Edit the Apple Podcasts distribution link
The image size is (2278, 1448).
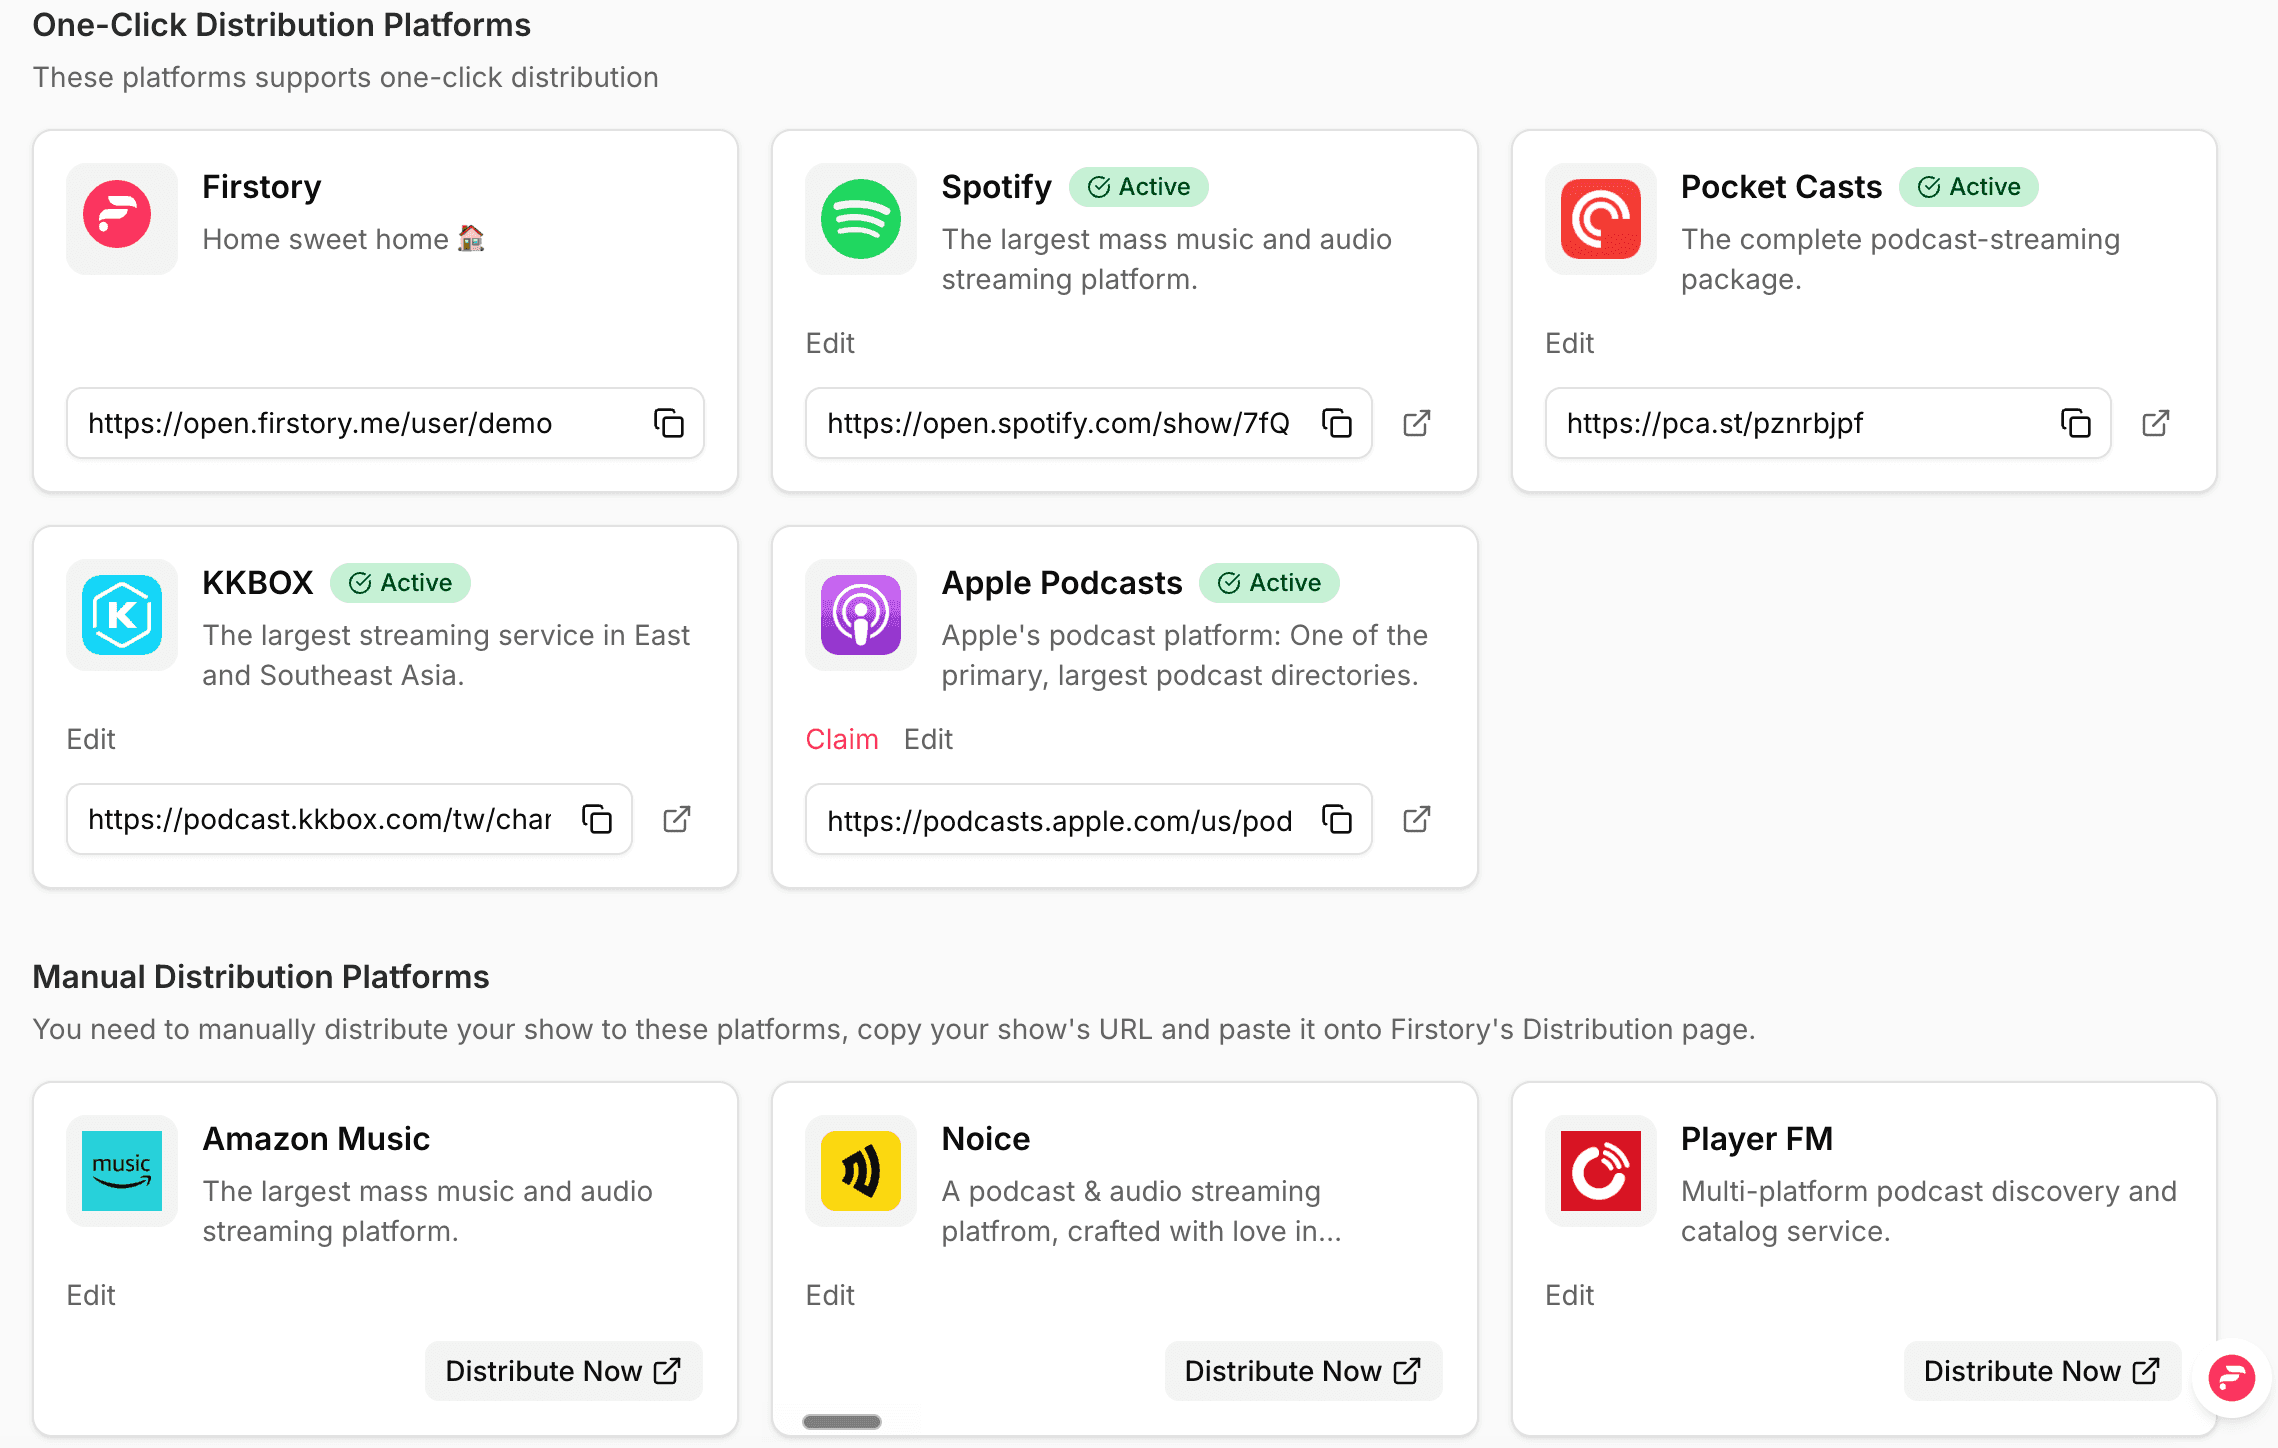[x=928, y=739]
